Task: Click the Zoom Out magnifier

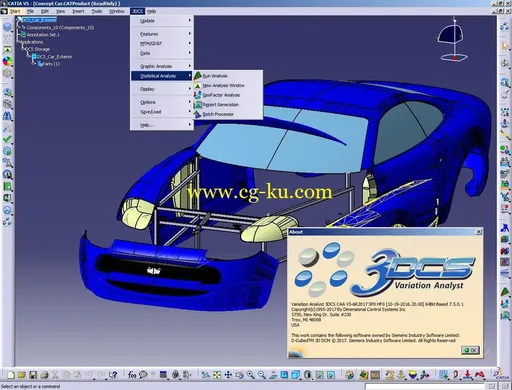Action: click(262, 375)
